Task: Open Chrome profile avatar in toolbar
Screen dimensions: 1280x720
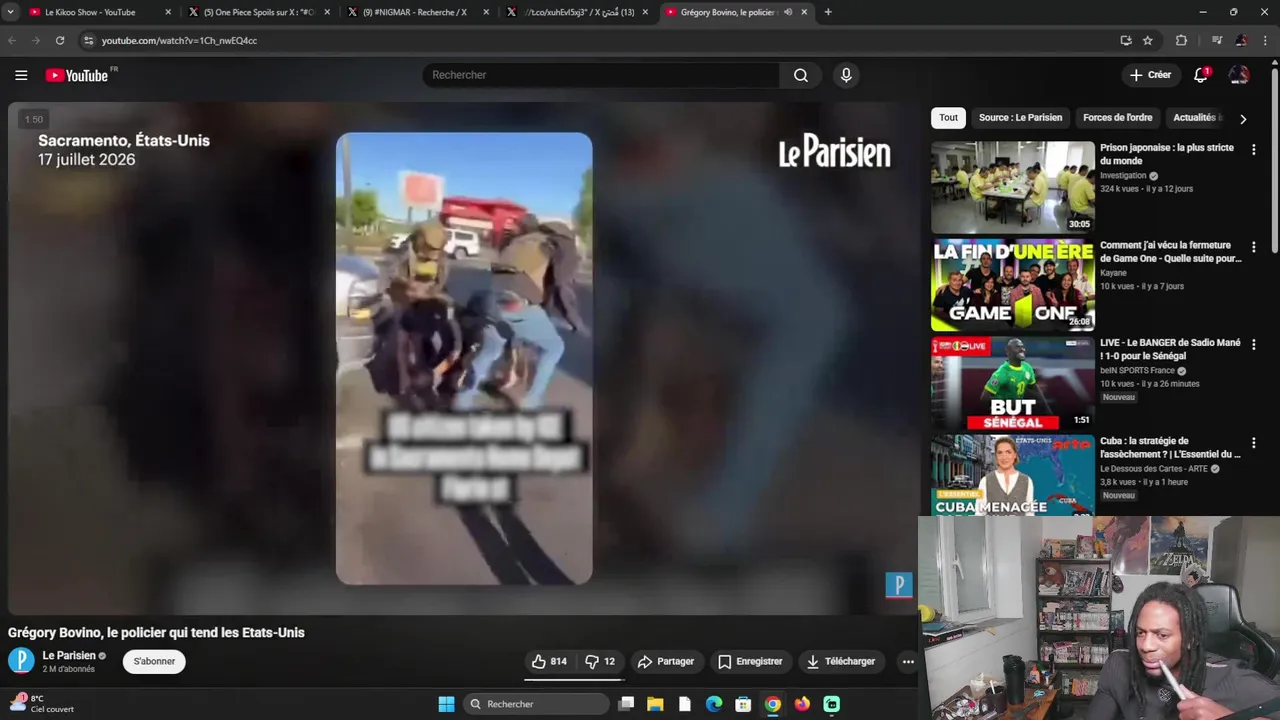Action: pyautogui.click(x=1241, y=40)
